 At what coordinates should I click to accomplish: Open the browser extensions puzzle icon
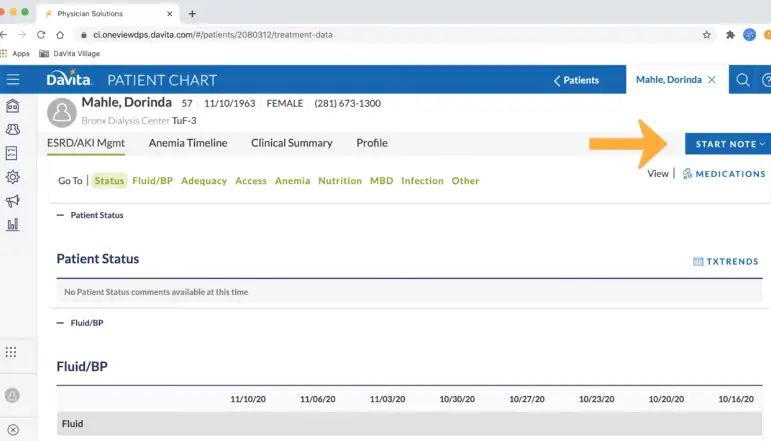click(730, 35)
